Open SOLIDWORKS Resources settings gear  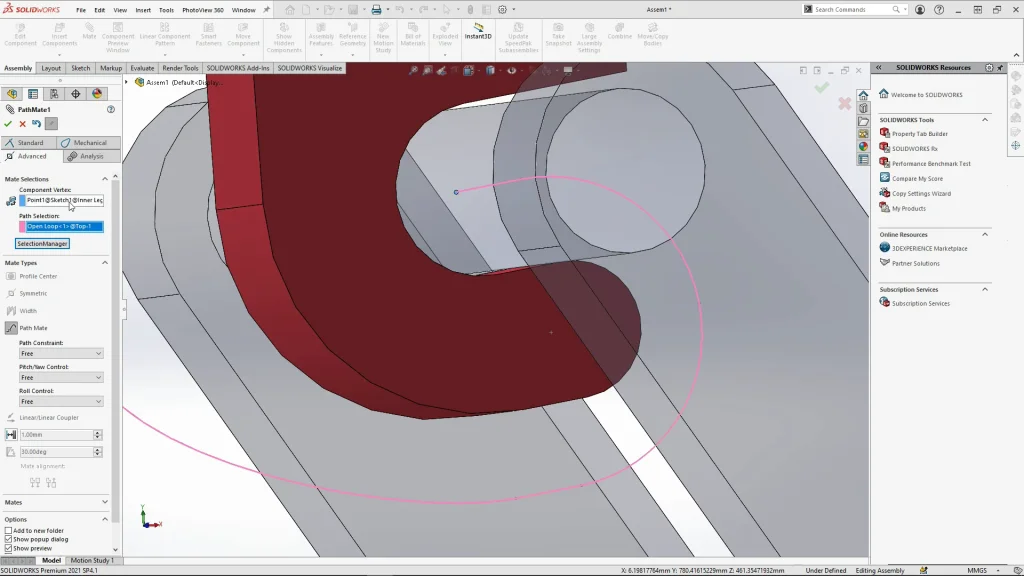[x=989, y=68]
